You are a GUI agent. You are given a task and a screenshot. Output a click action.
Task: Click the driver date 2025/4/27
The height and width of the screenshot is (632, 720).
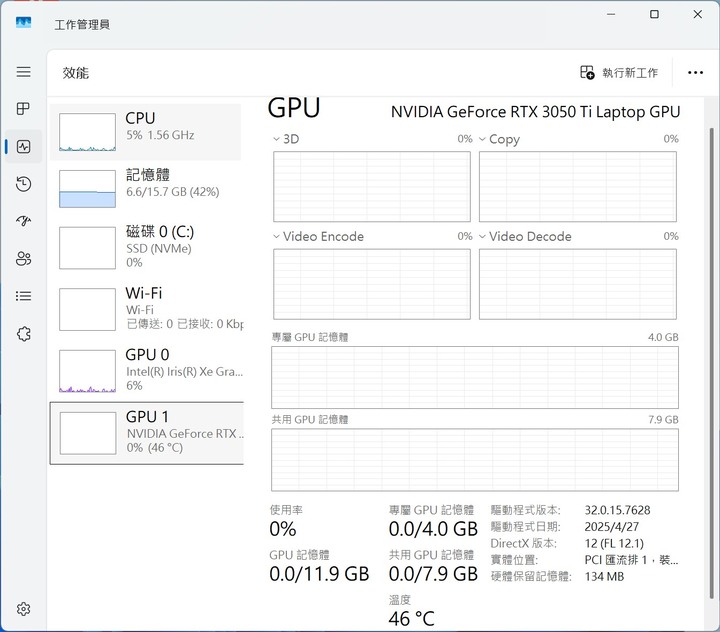(611, 527)
